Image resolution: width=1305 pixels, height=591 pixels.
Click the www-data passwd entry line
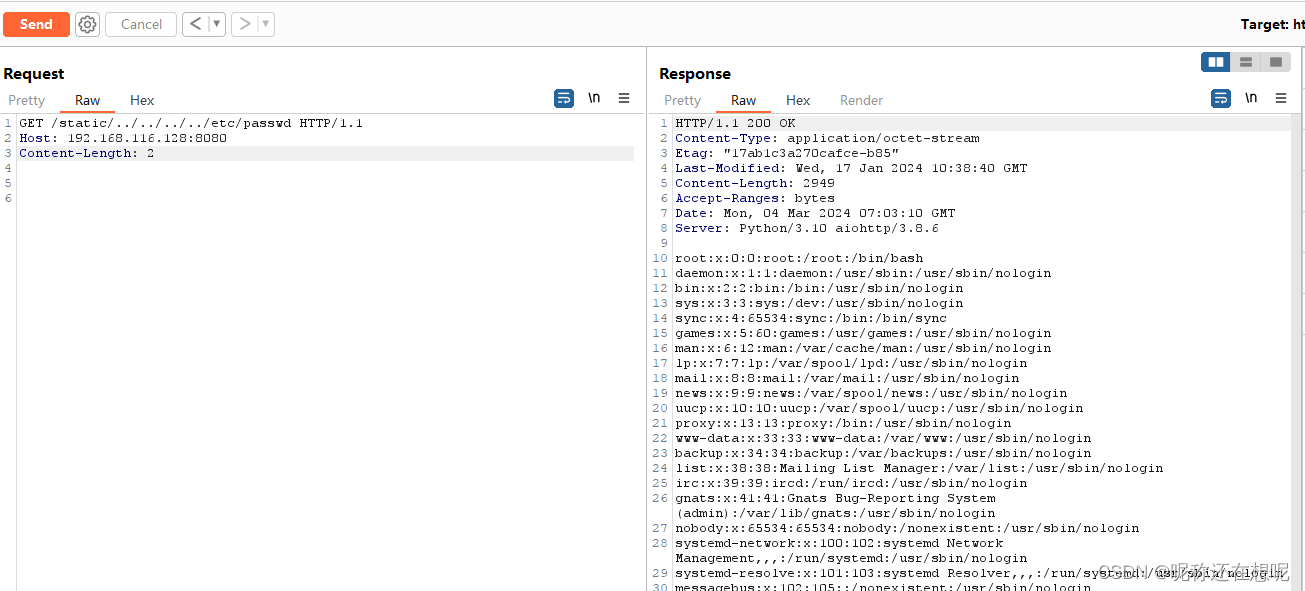point(883,439)
